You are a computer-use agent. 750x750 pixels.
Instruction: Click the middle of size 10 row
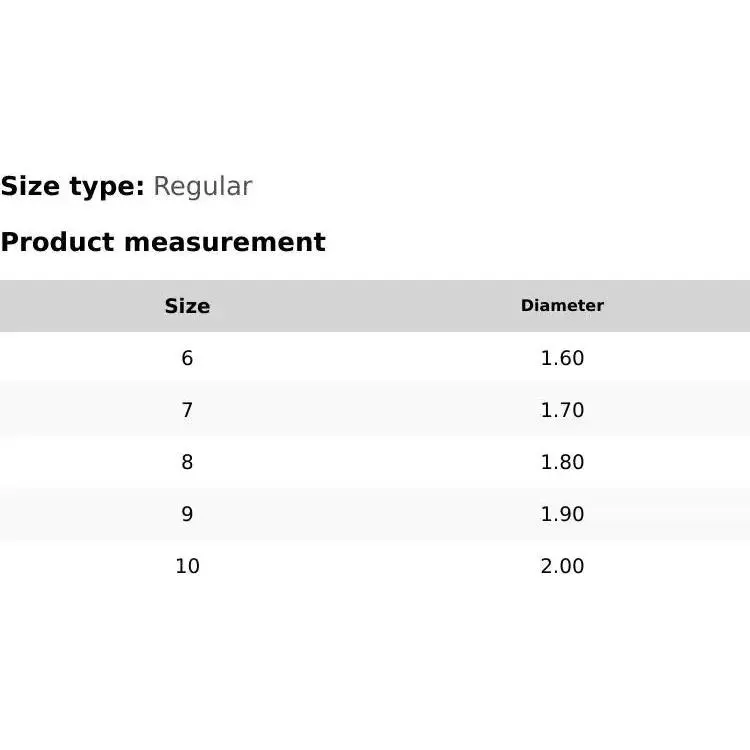coord(375,566)
